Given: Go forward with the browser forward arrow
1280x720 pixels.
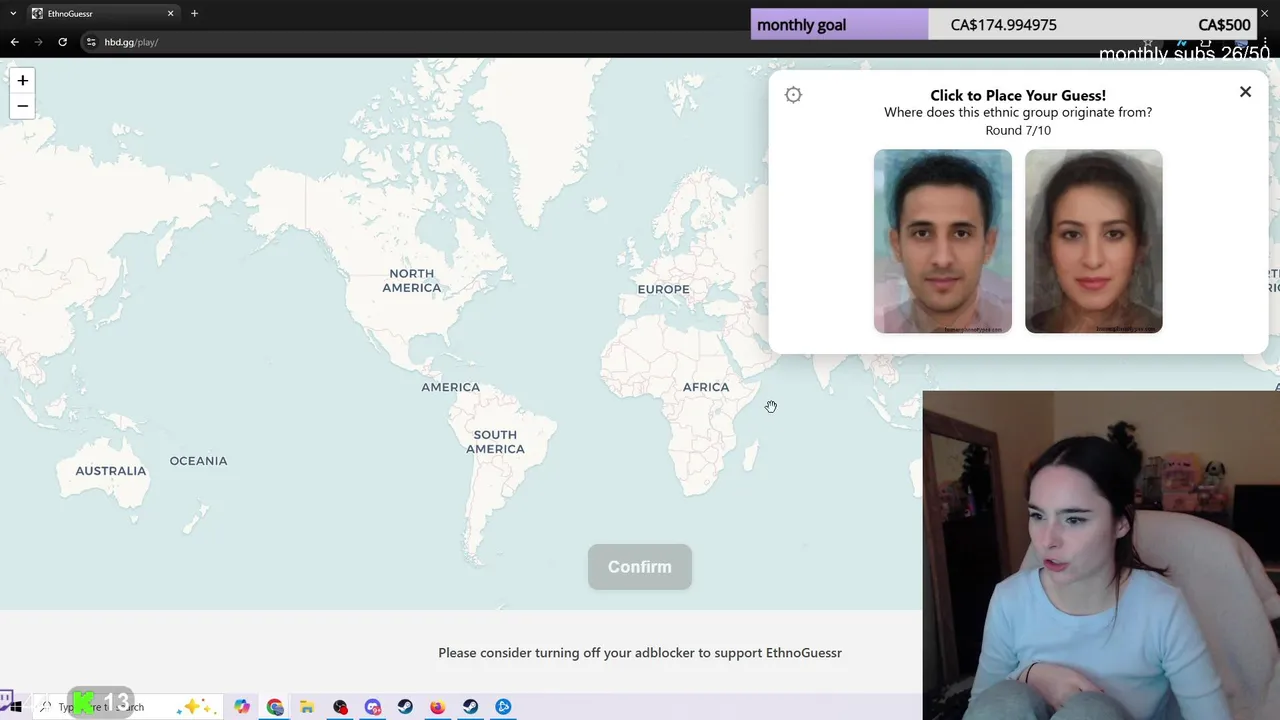Looking at the screenshot, I should 38,42.
